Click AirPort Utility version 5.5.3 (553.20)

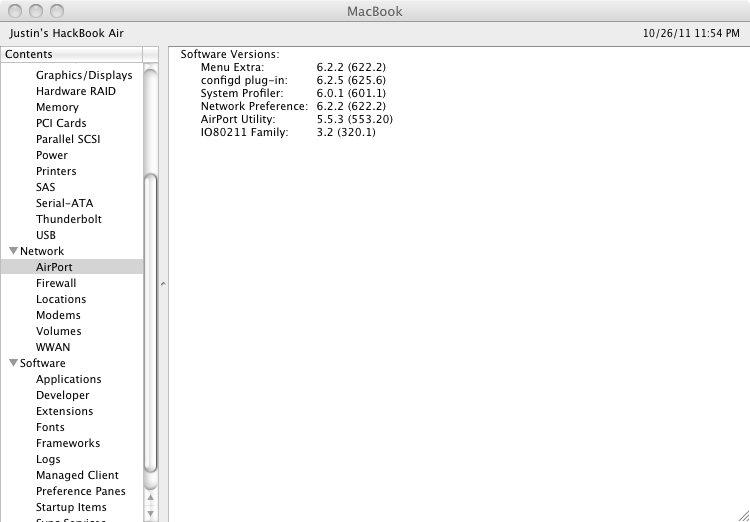[x=354, y=119]
